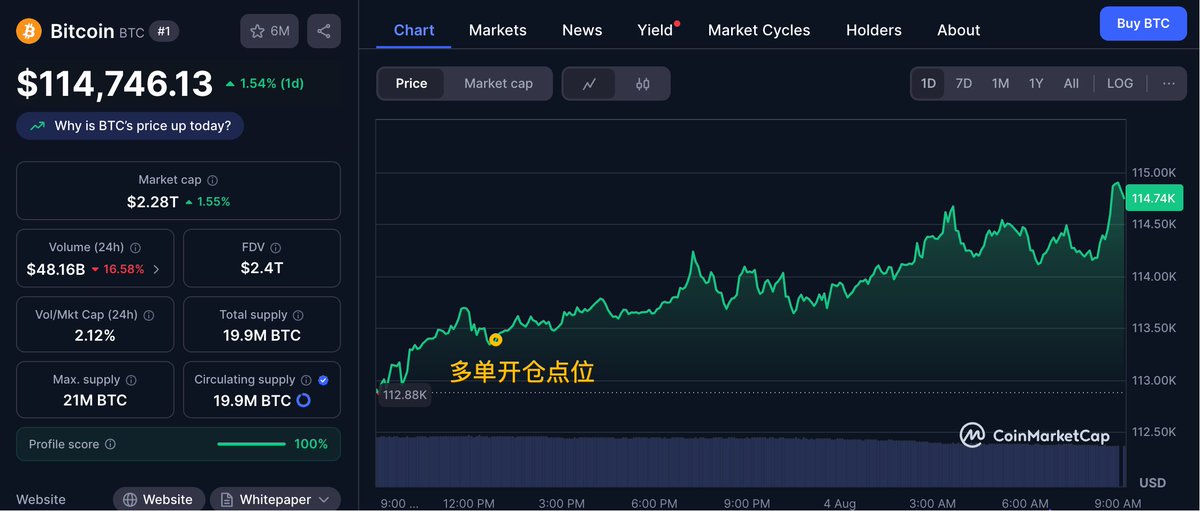The height and width of the screenshot is (511, 1200).
Task: Click the 12:00 PM time axis label
Action: (x=469, y=503)
